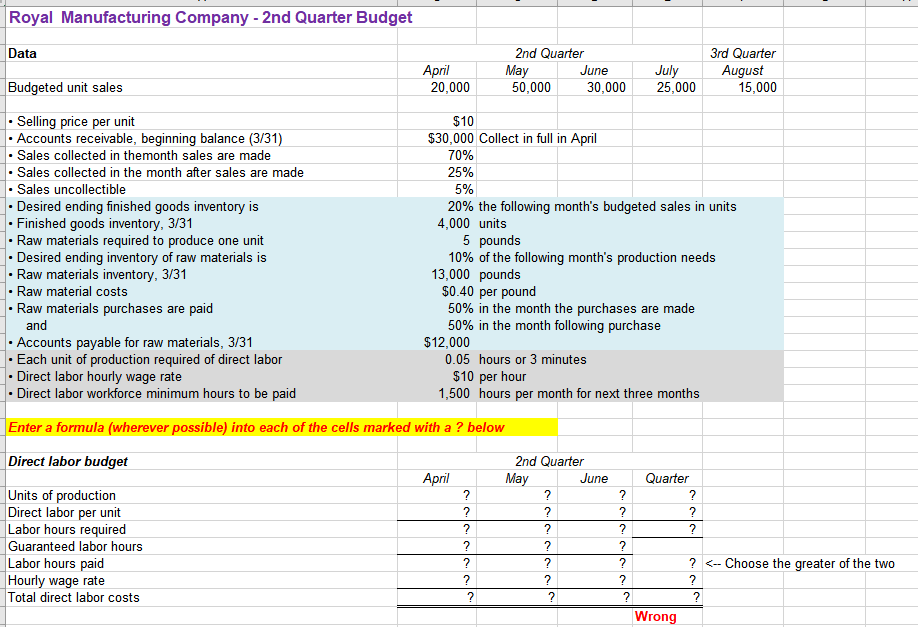The image size is (918, 627).
Task: Select "the following month's budgeted sales in units" note
Action: coord(607,206)
